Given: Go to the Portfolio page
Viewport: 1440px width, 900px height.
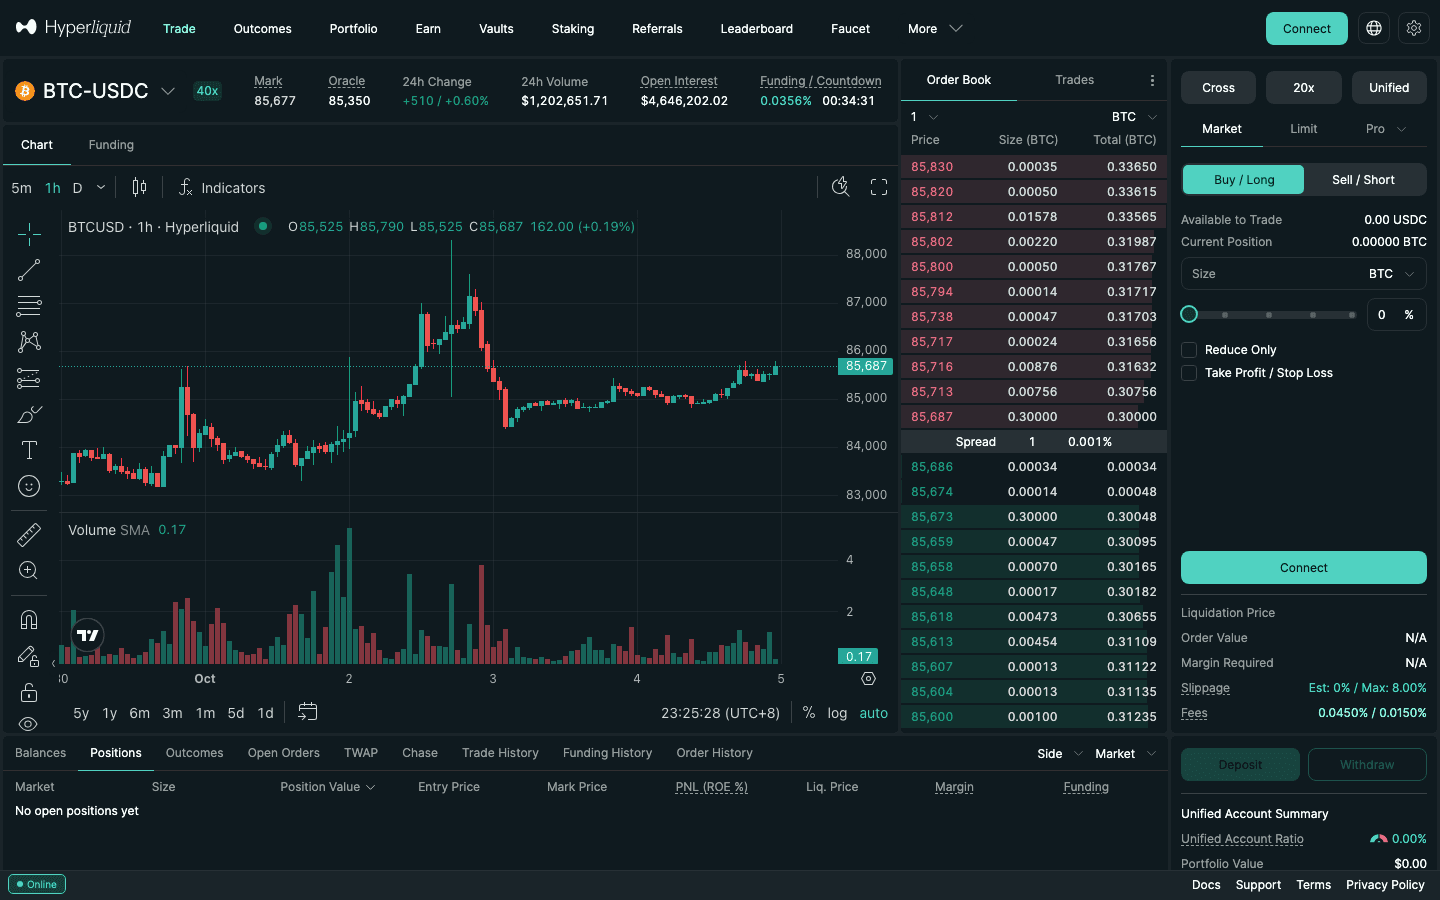Looking at the screenshot, I should [x=354, y=29].
